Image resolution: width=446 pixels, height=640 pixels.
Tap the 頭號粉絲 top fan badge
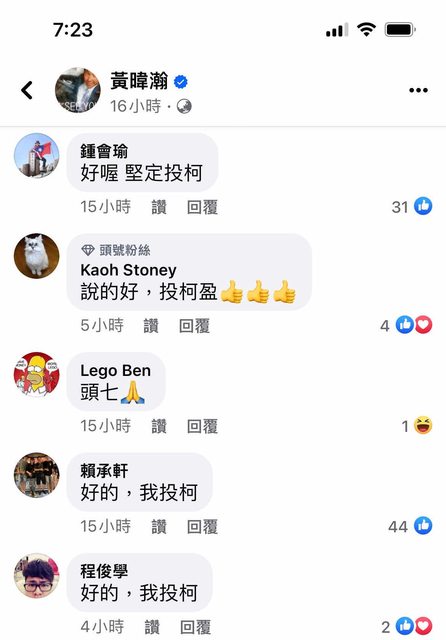point(116,250)
